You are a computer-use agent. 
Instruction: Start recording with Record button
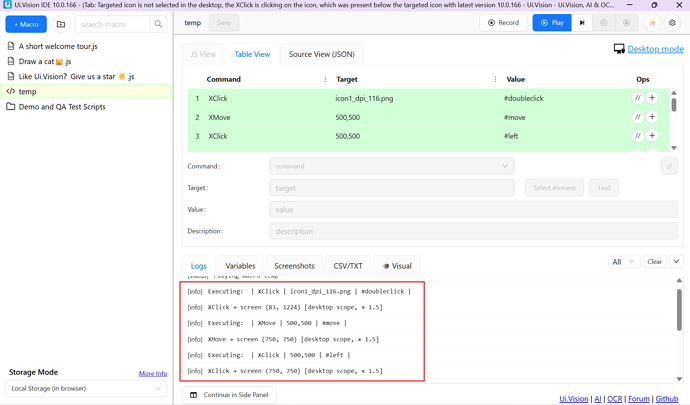[x=503, y=23]
